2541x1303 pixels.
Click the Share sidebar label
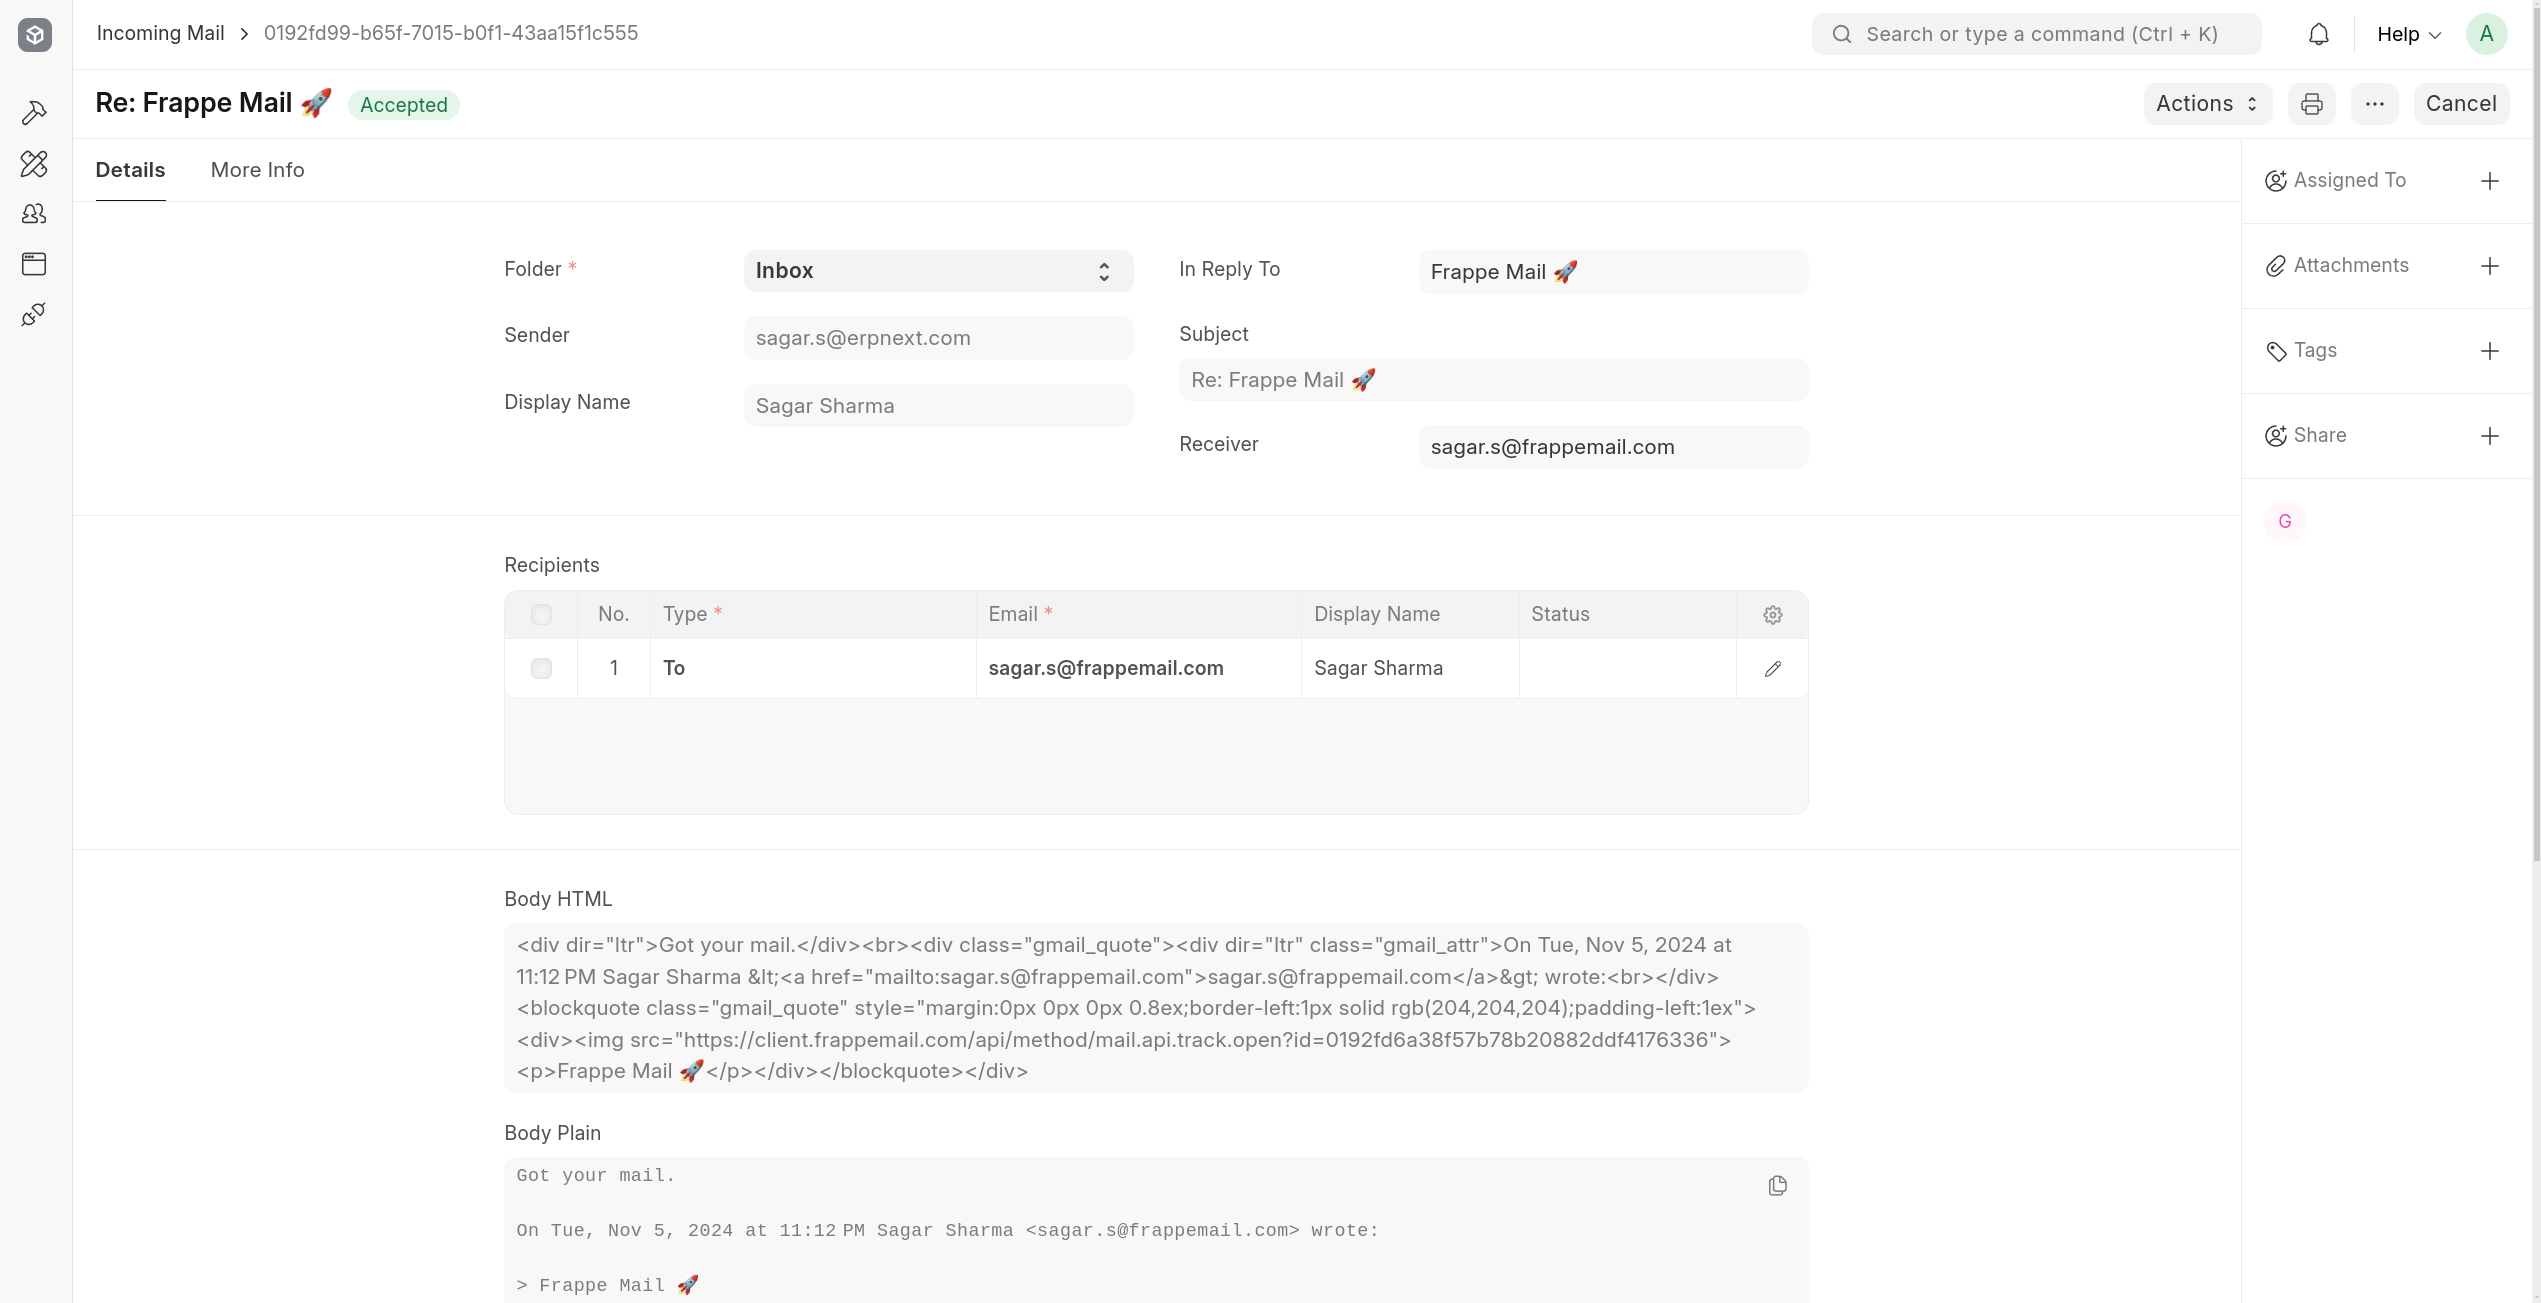tap(2319, 436)
